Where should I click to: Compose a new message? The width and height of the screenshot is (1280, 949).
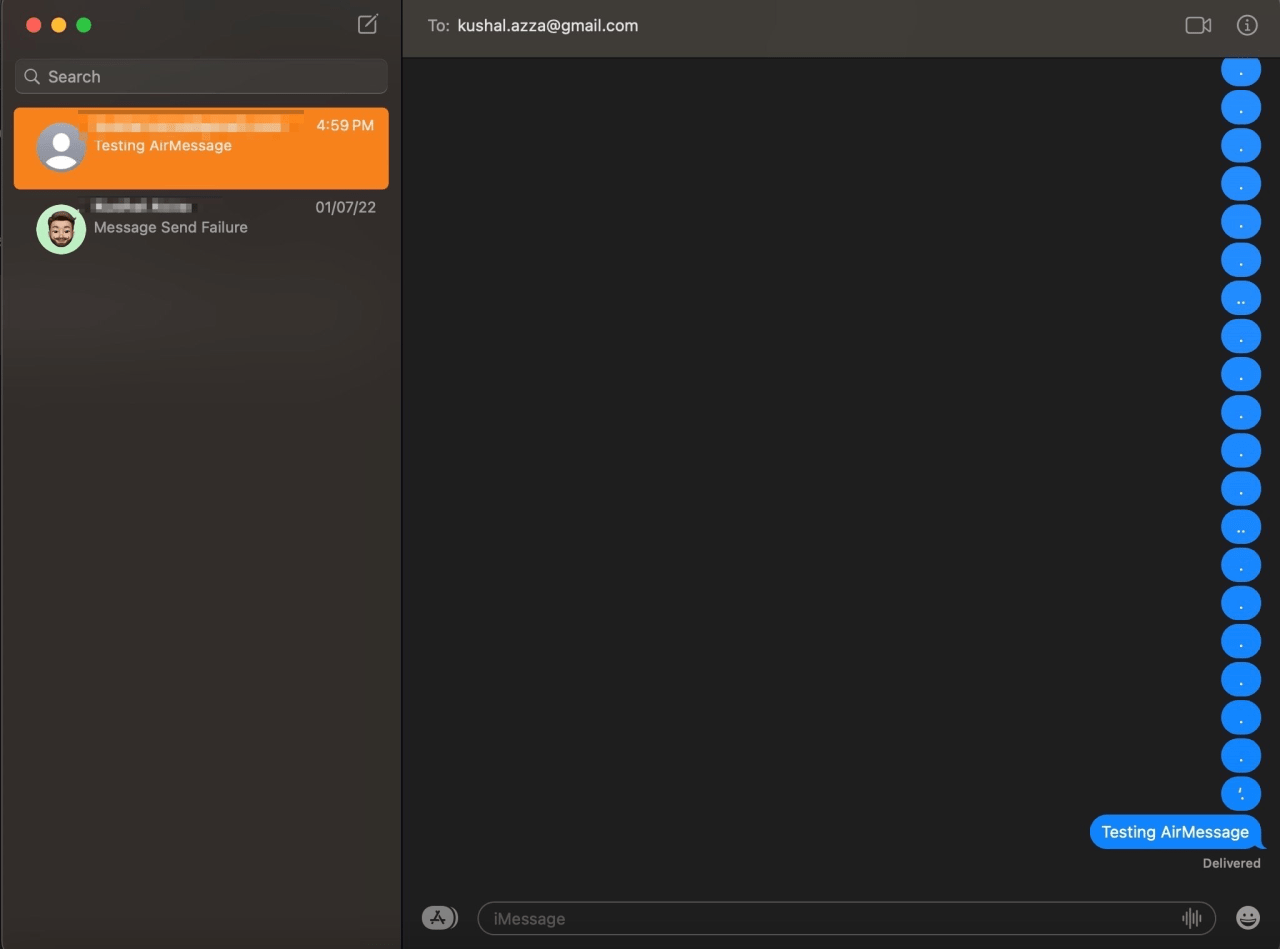click(368, 25)
